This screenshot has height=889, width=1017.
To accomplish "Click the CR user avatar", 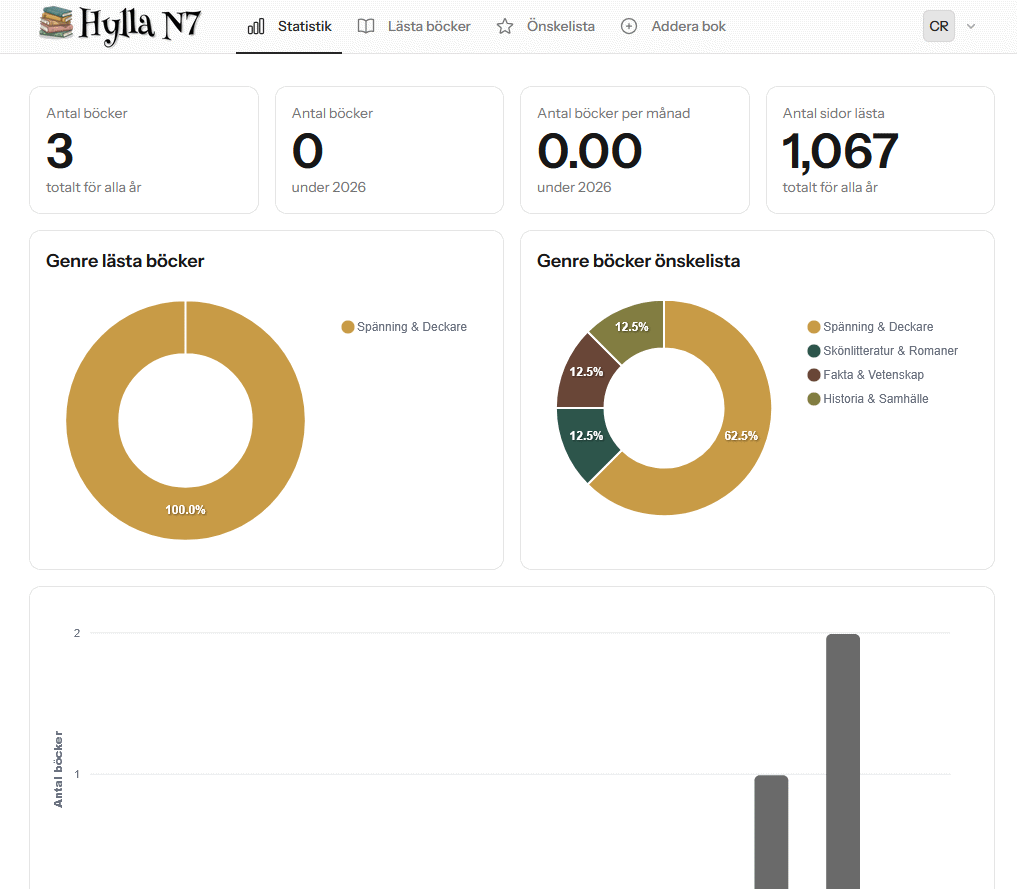I will point(938,27).
